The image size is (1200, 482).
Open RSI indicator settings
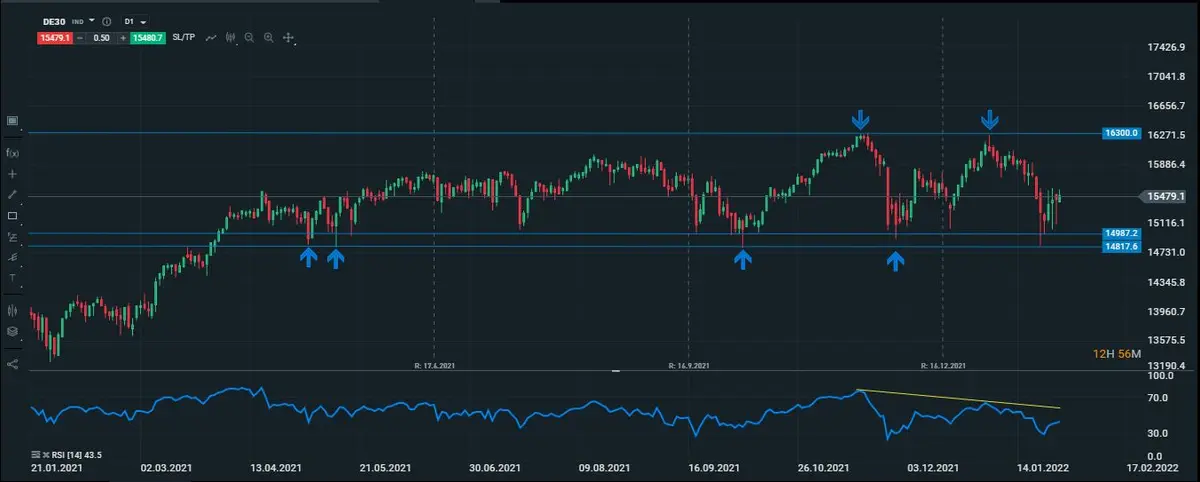[x=37, y=454]
